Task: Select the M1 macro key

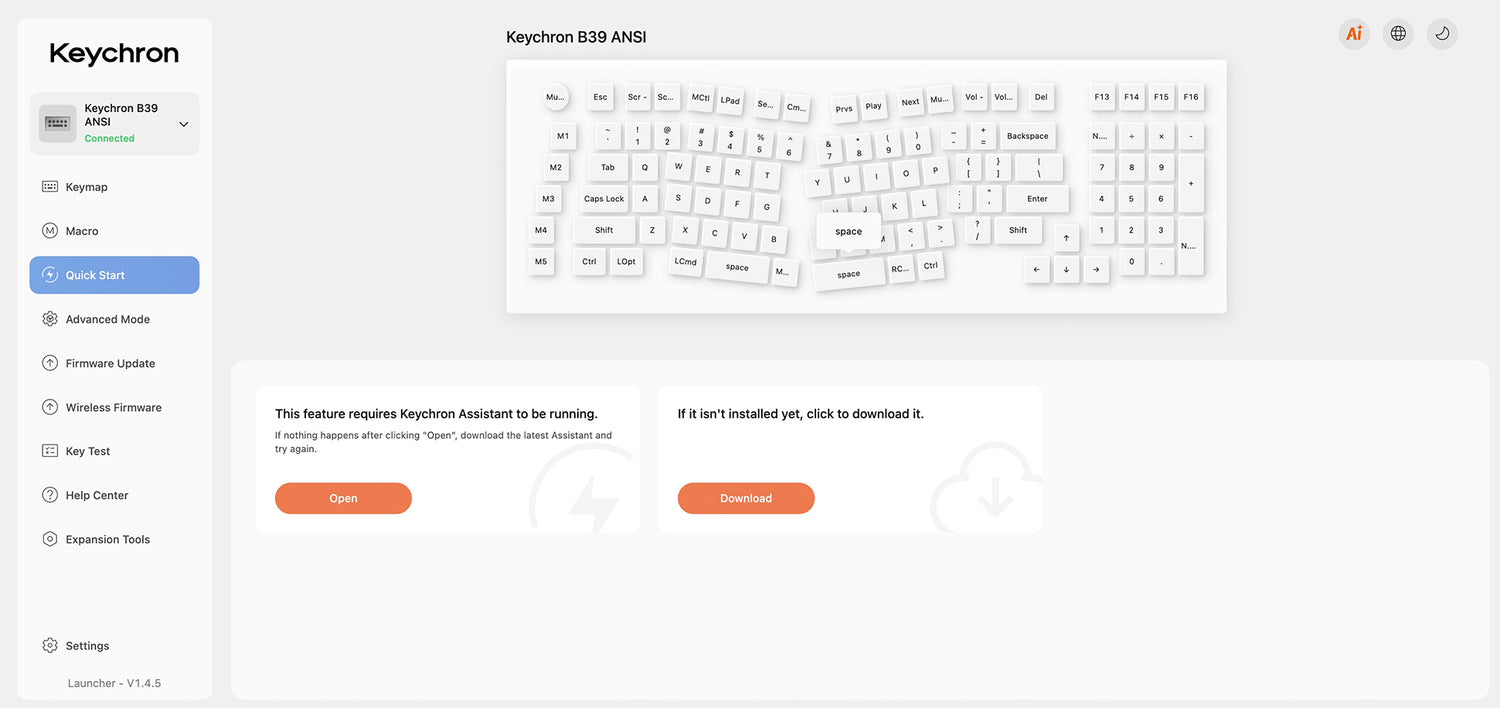Action: pyautogui.click(x=563, y=136)
